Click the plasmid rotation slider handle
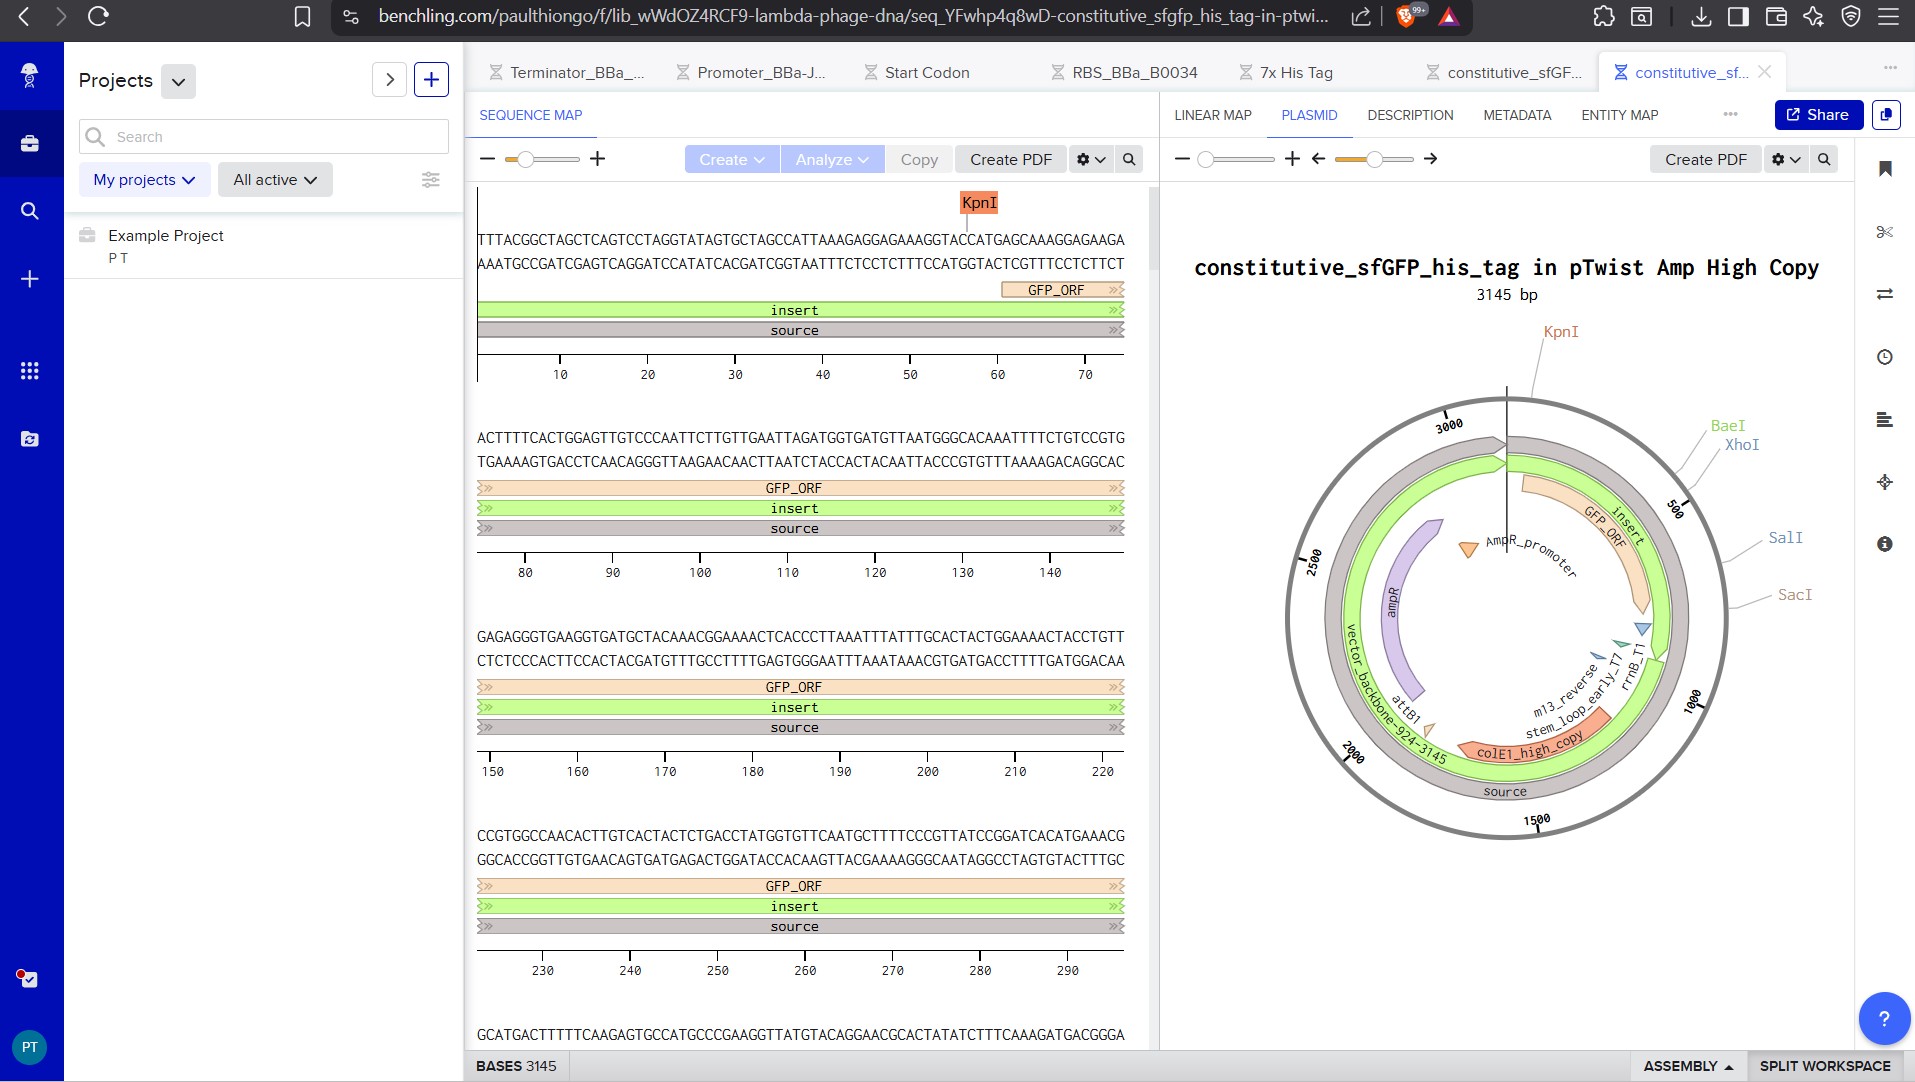The height and width of the screenshot is (1082, 1915). 1375,159
